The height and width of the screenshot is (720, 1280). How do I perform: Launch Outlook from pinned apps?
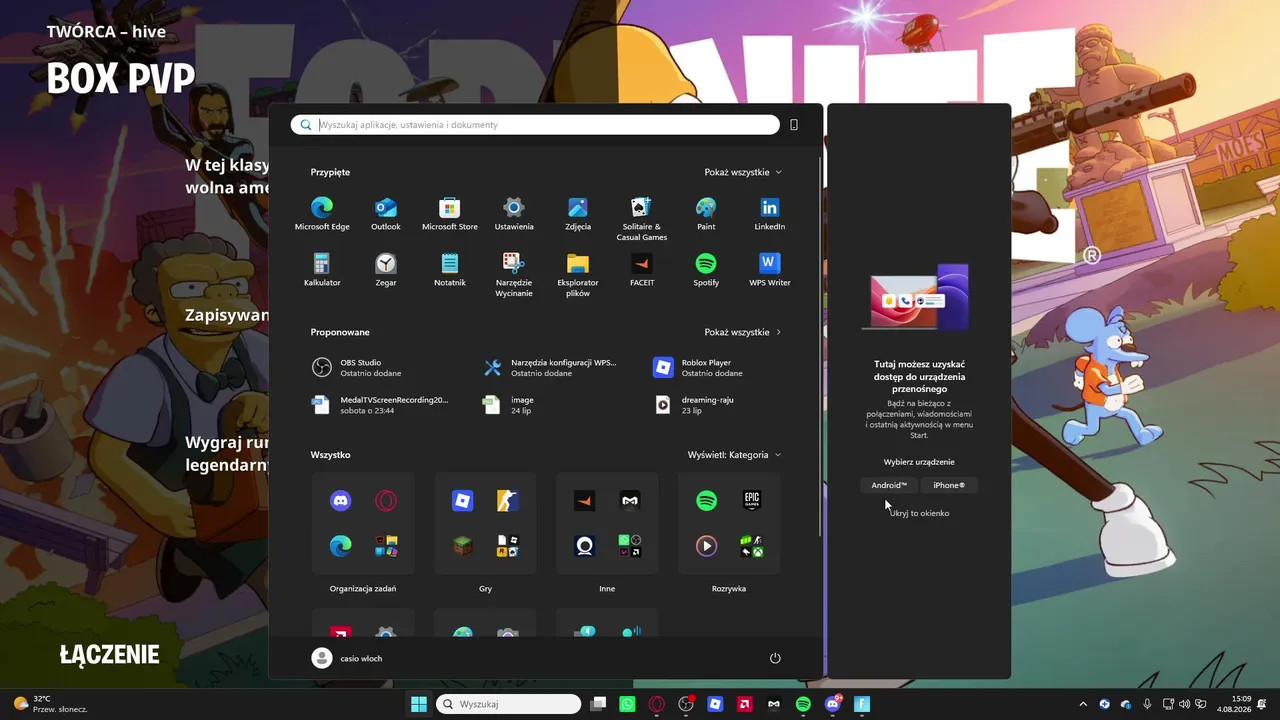[386, 214]
